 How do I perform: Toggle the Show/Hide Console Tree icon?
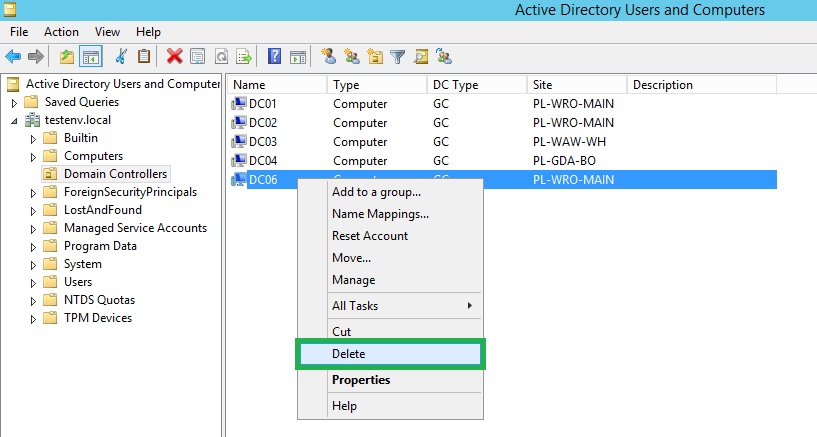[x=91, y=56]
